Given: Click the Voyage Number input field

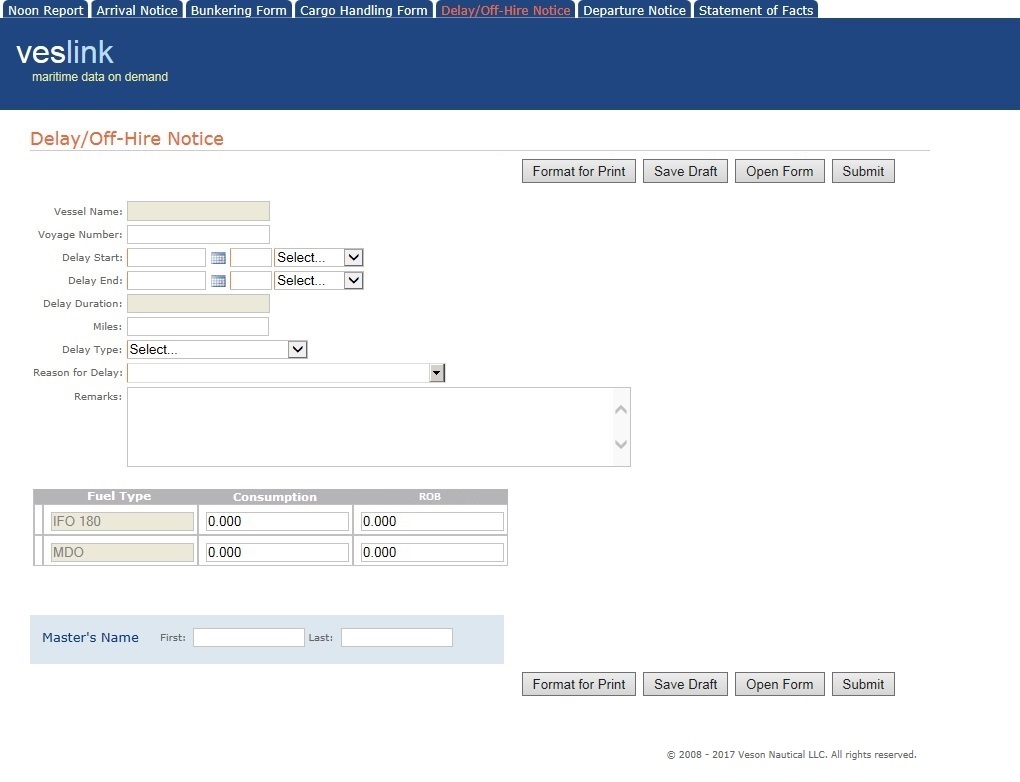Looking at the screenshot, I should (197, 234).
